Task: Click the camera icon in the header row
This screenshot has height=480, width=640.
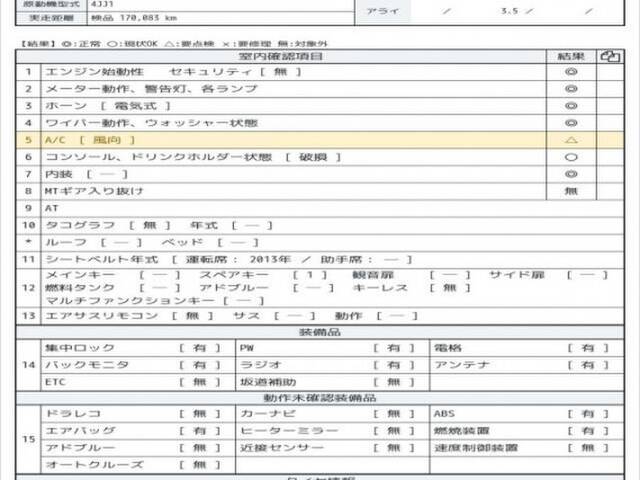Action: point(610,56)
